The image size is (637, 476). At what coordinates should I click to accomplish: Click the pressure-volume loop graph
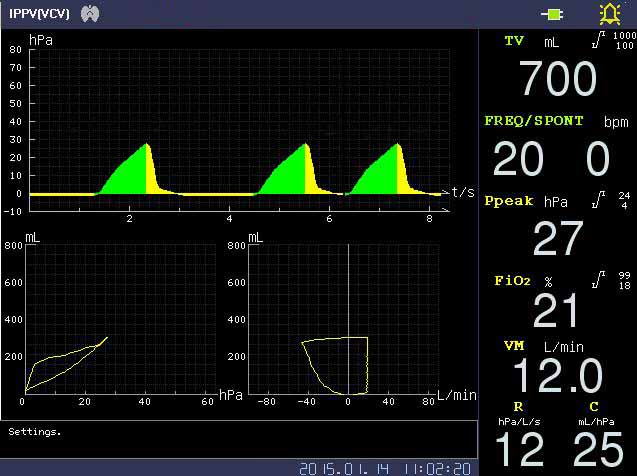click(x=118, y=317)
